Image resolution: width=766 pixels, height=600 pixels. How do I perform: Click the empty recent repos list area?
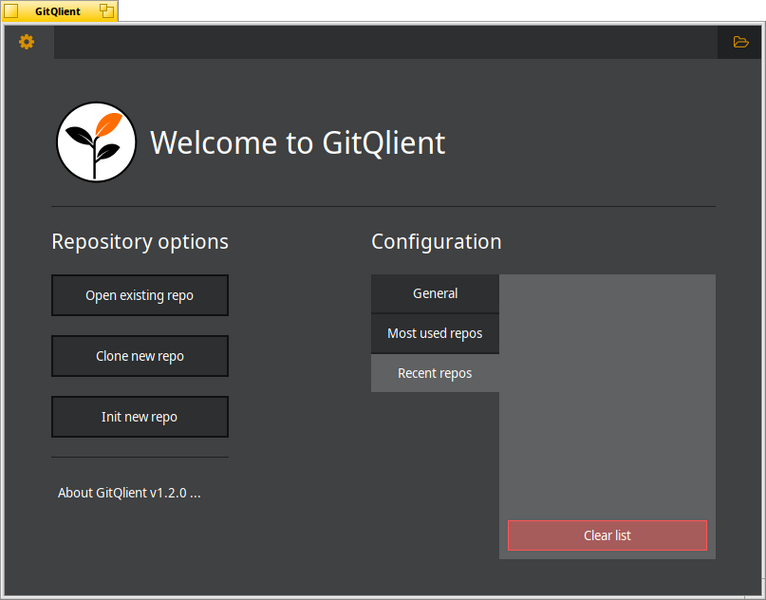pos(607,396)
